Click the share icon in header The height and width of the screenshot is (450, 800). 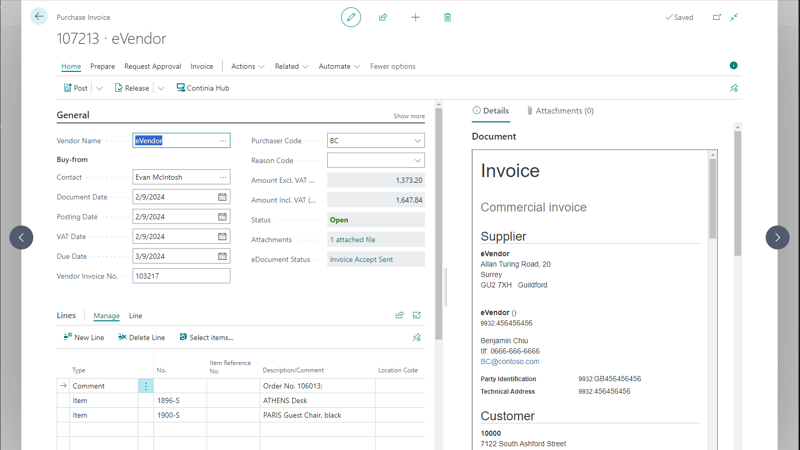(x=383, y=17)
